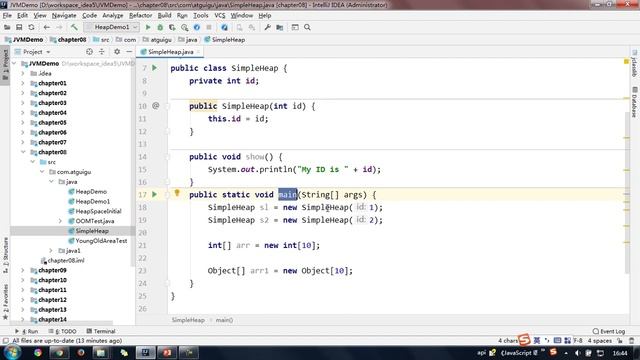Viewport: 640px width, 360px height.
Task: Locate current file with the crosshair icon
Action: [89, 52]
